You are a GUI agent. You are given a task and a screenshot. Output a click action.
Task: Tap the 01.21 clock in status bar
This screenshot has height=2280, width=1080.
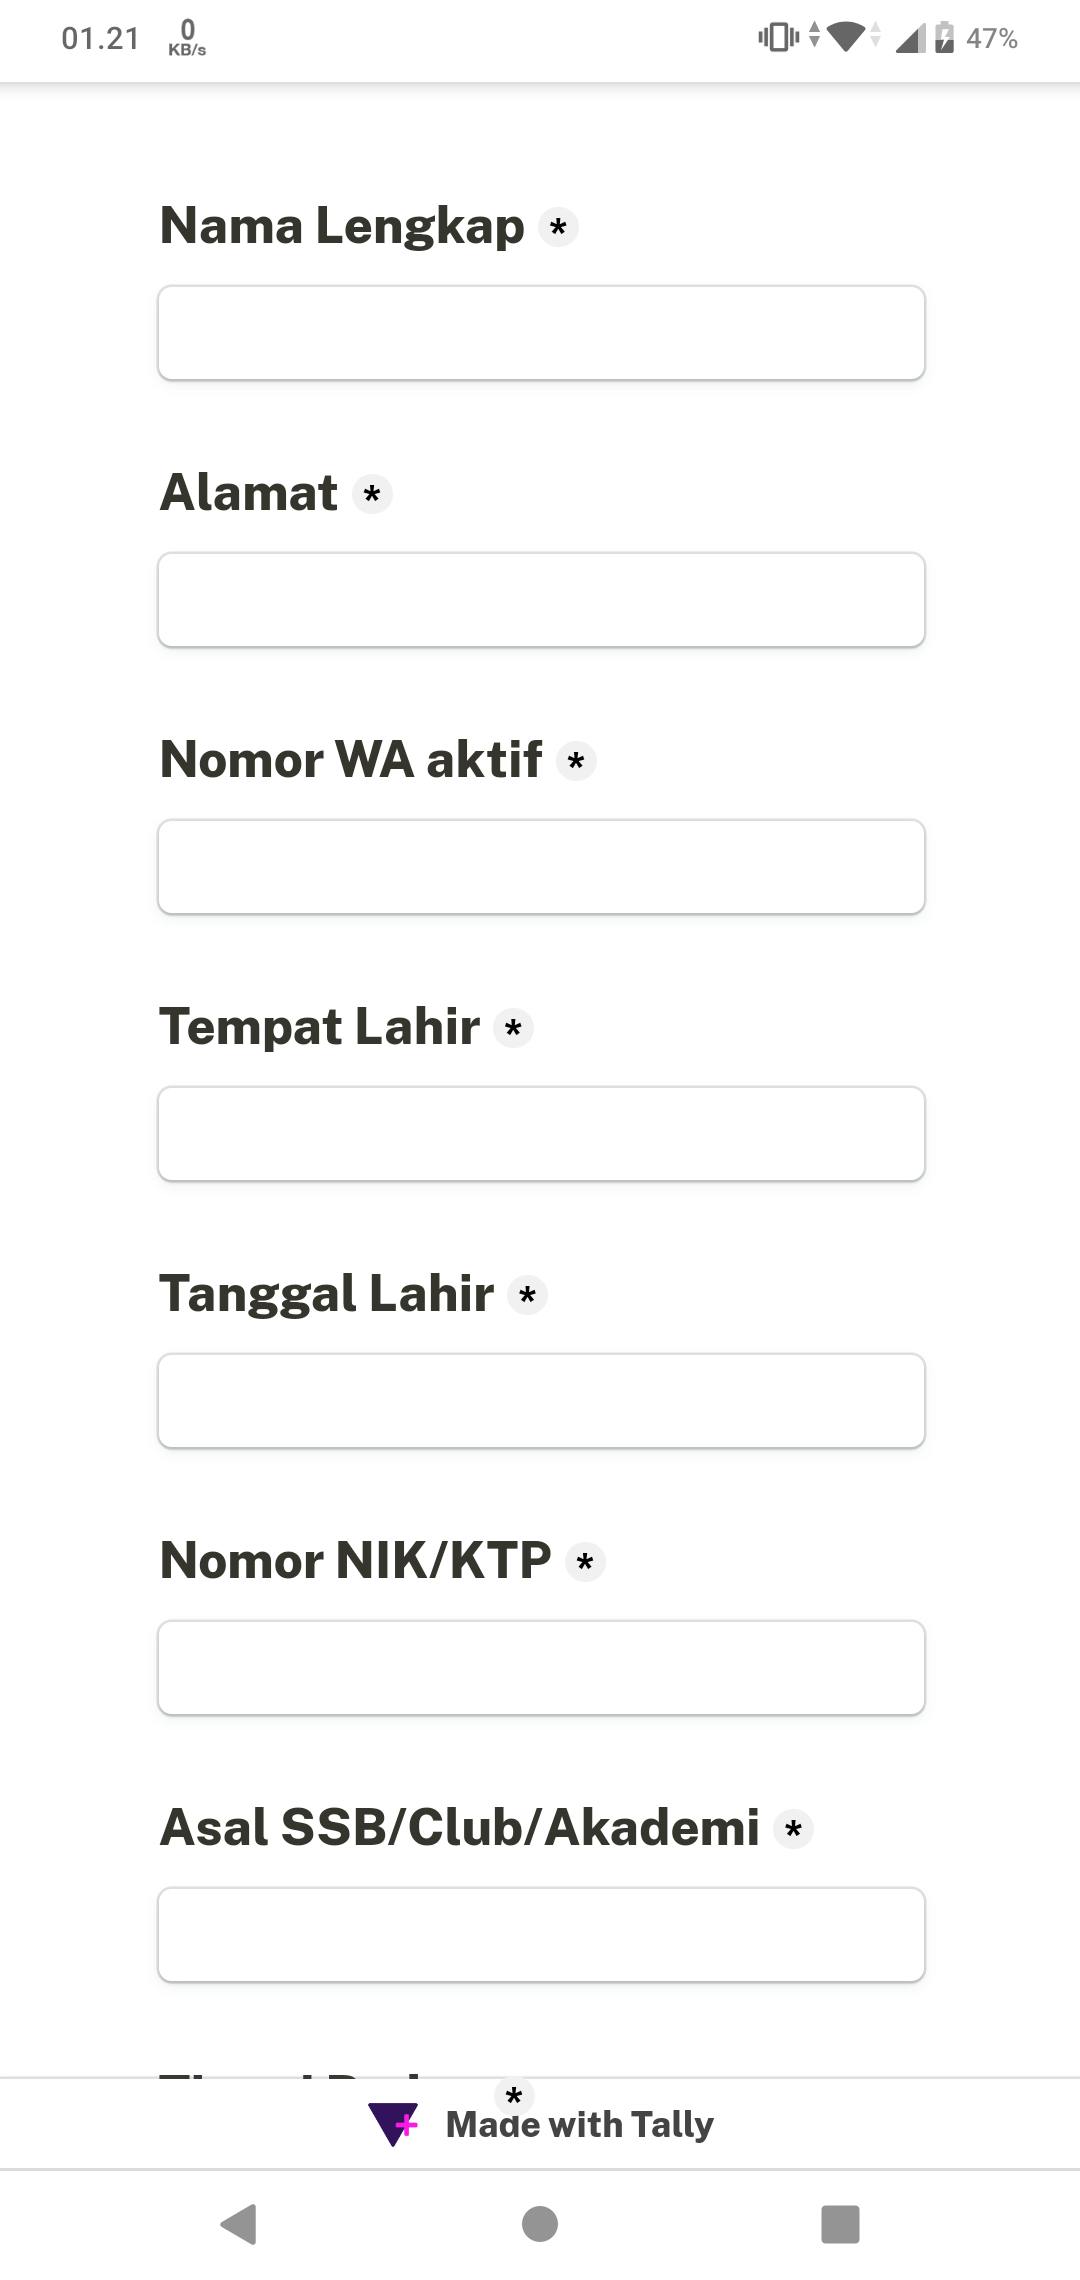100,38
